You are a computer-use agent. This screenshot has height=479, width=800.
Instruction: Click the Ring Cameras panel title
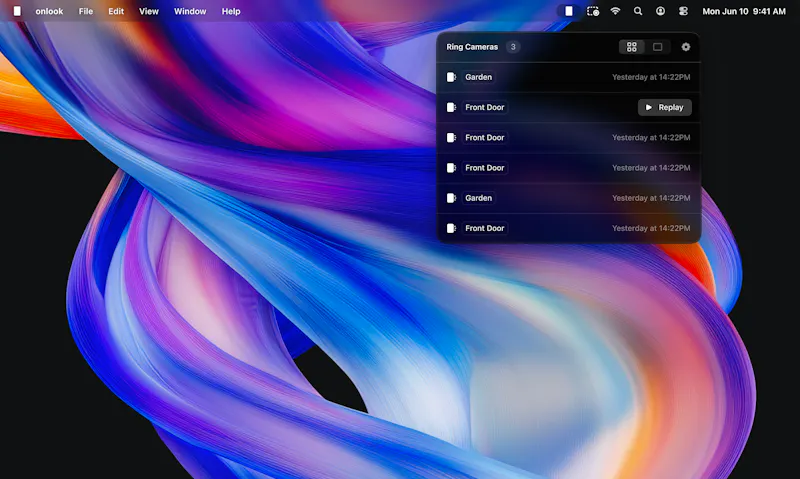click(472, 47)
